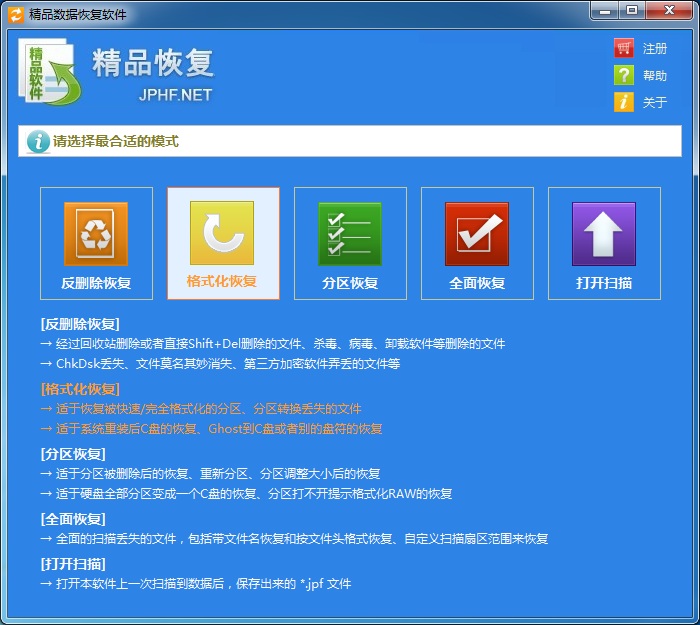The width and height of the screenshot is (700, 625).
Task: Choose 反删除恢复 mode label
Action: (x=96, y=283)
